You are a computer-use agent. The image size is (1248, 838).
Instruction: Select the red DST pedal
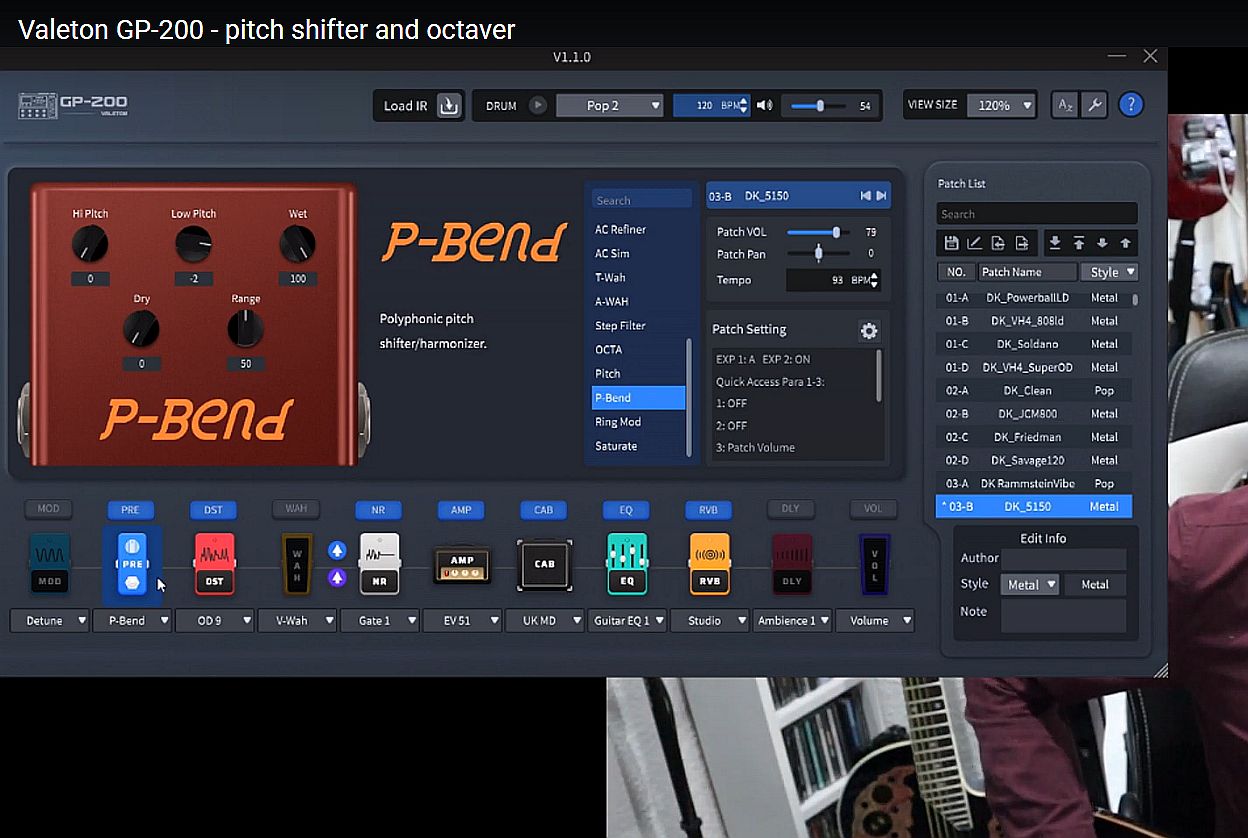click(214, 563)
